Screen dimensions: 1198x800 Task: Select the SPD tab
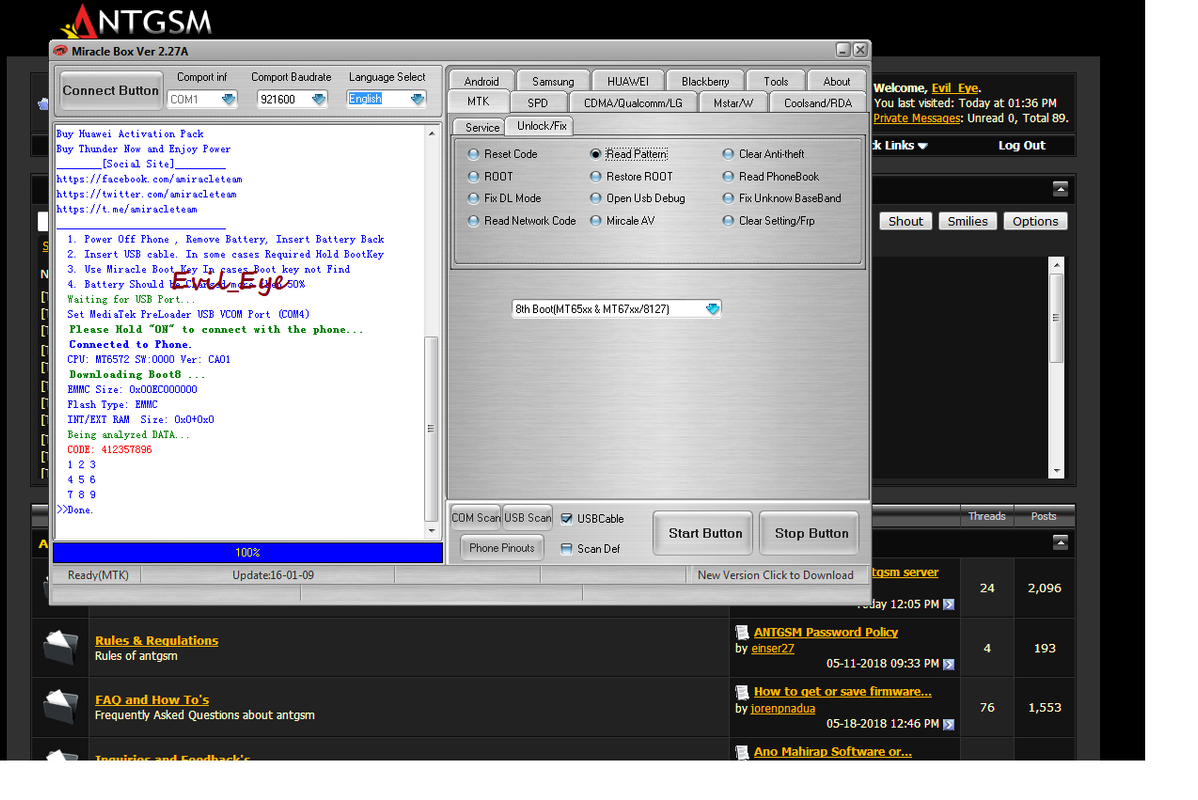[538, 102]
